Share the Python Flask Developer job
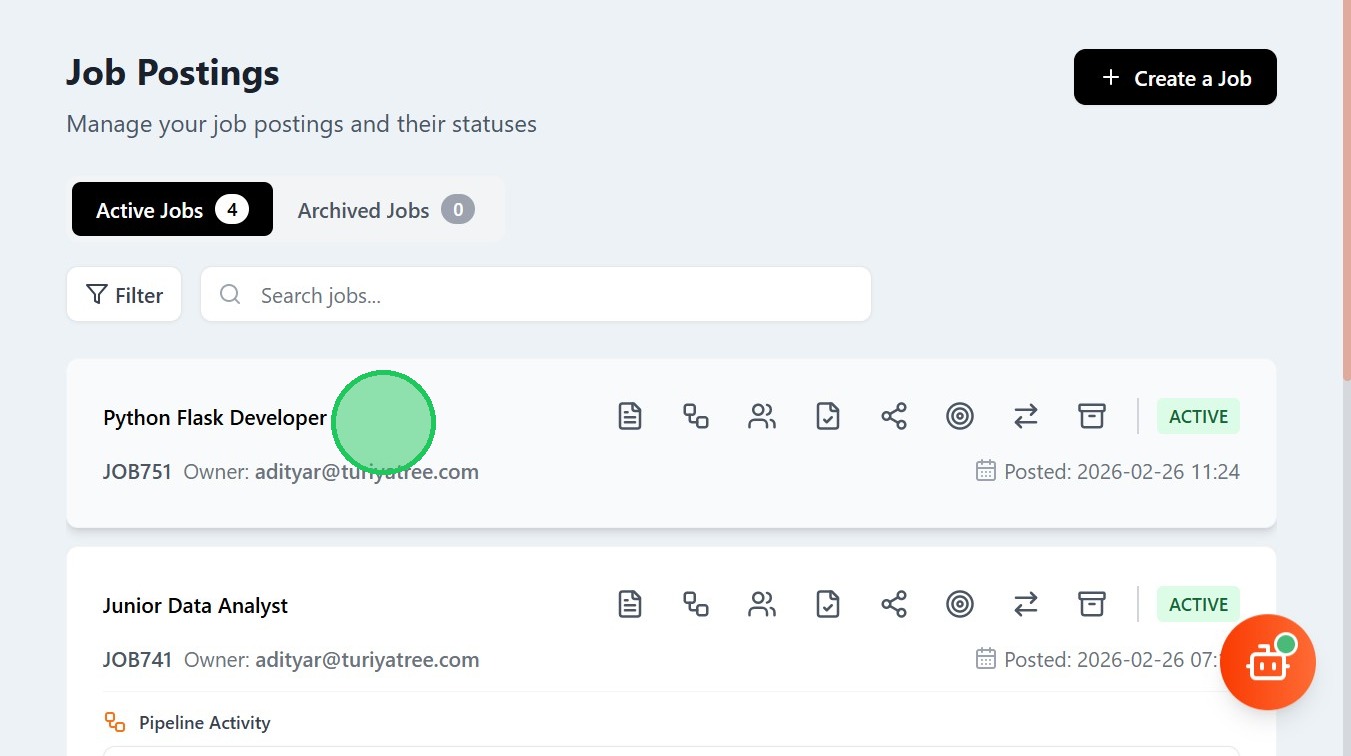Screen dimensions: 1351x756 click(894, 416)
